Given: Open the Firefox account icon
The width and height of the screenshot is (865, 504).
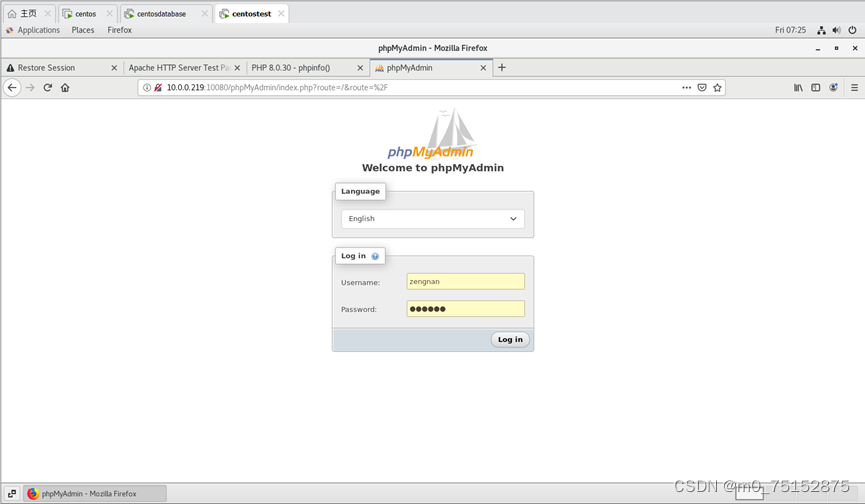Looking at the screenshot, I should pyautogui.click(x=833, y=88).
